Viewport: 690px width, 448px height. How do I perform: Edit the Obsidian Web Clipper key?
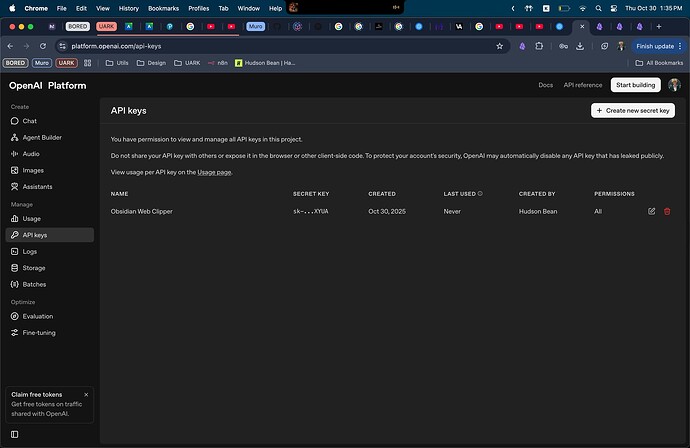tap(652, 211)
